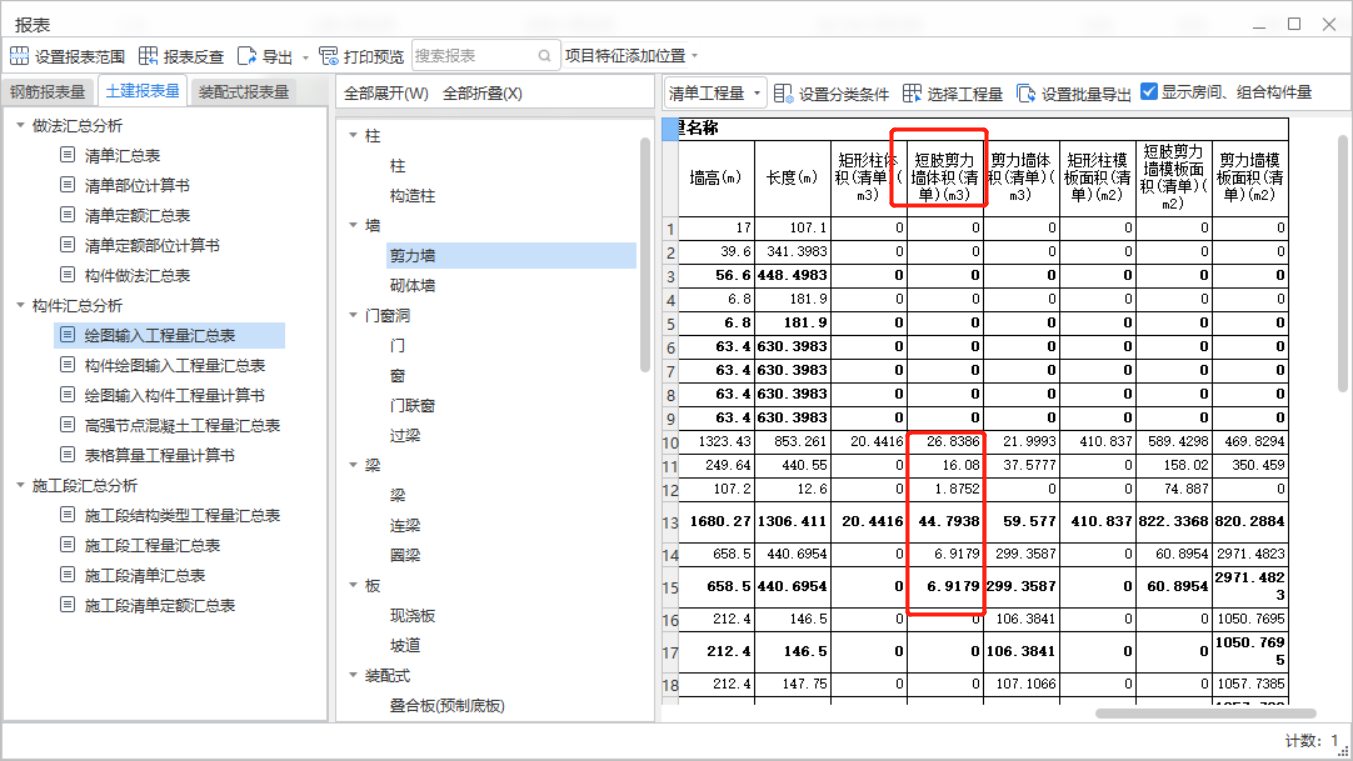Select 砌体墙 in component tree

click(413, 285)
